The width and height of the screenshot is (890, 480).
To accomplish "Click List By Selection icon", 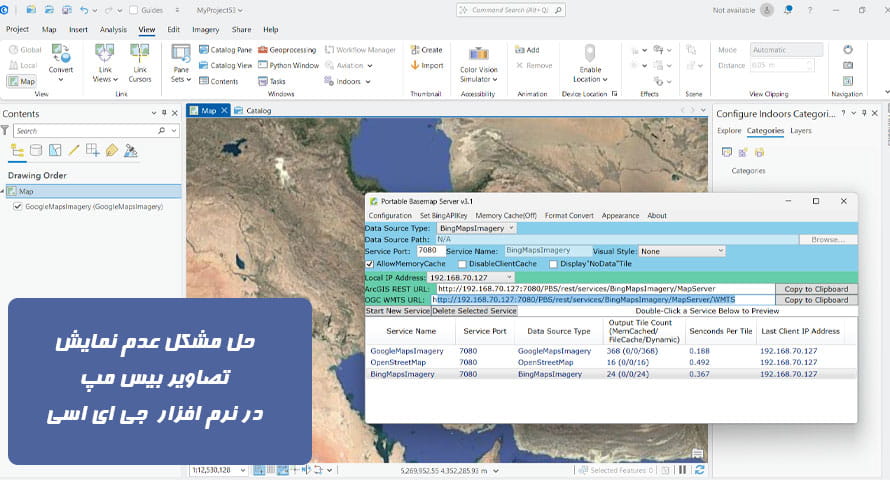I will point(55,150).
